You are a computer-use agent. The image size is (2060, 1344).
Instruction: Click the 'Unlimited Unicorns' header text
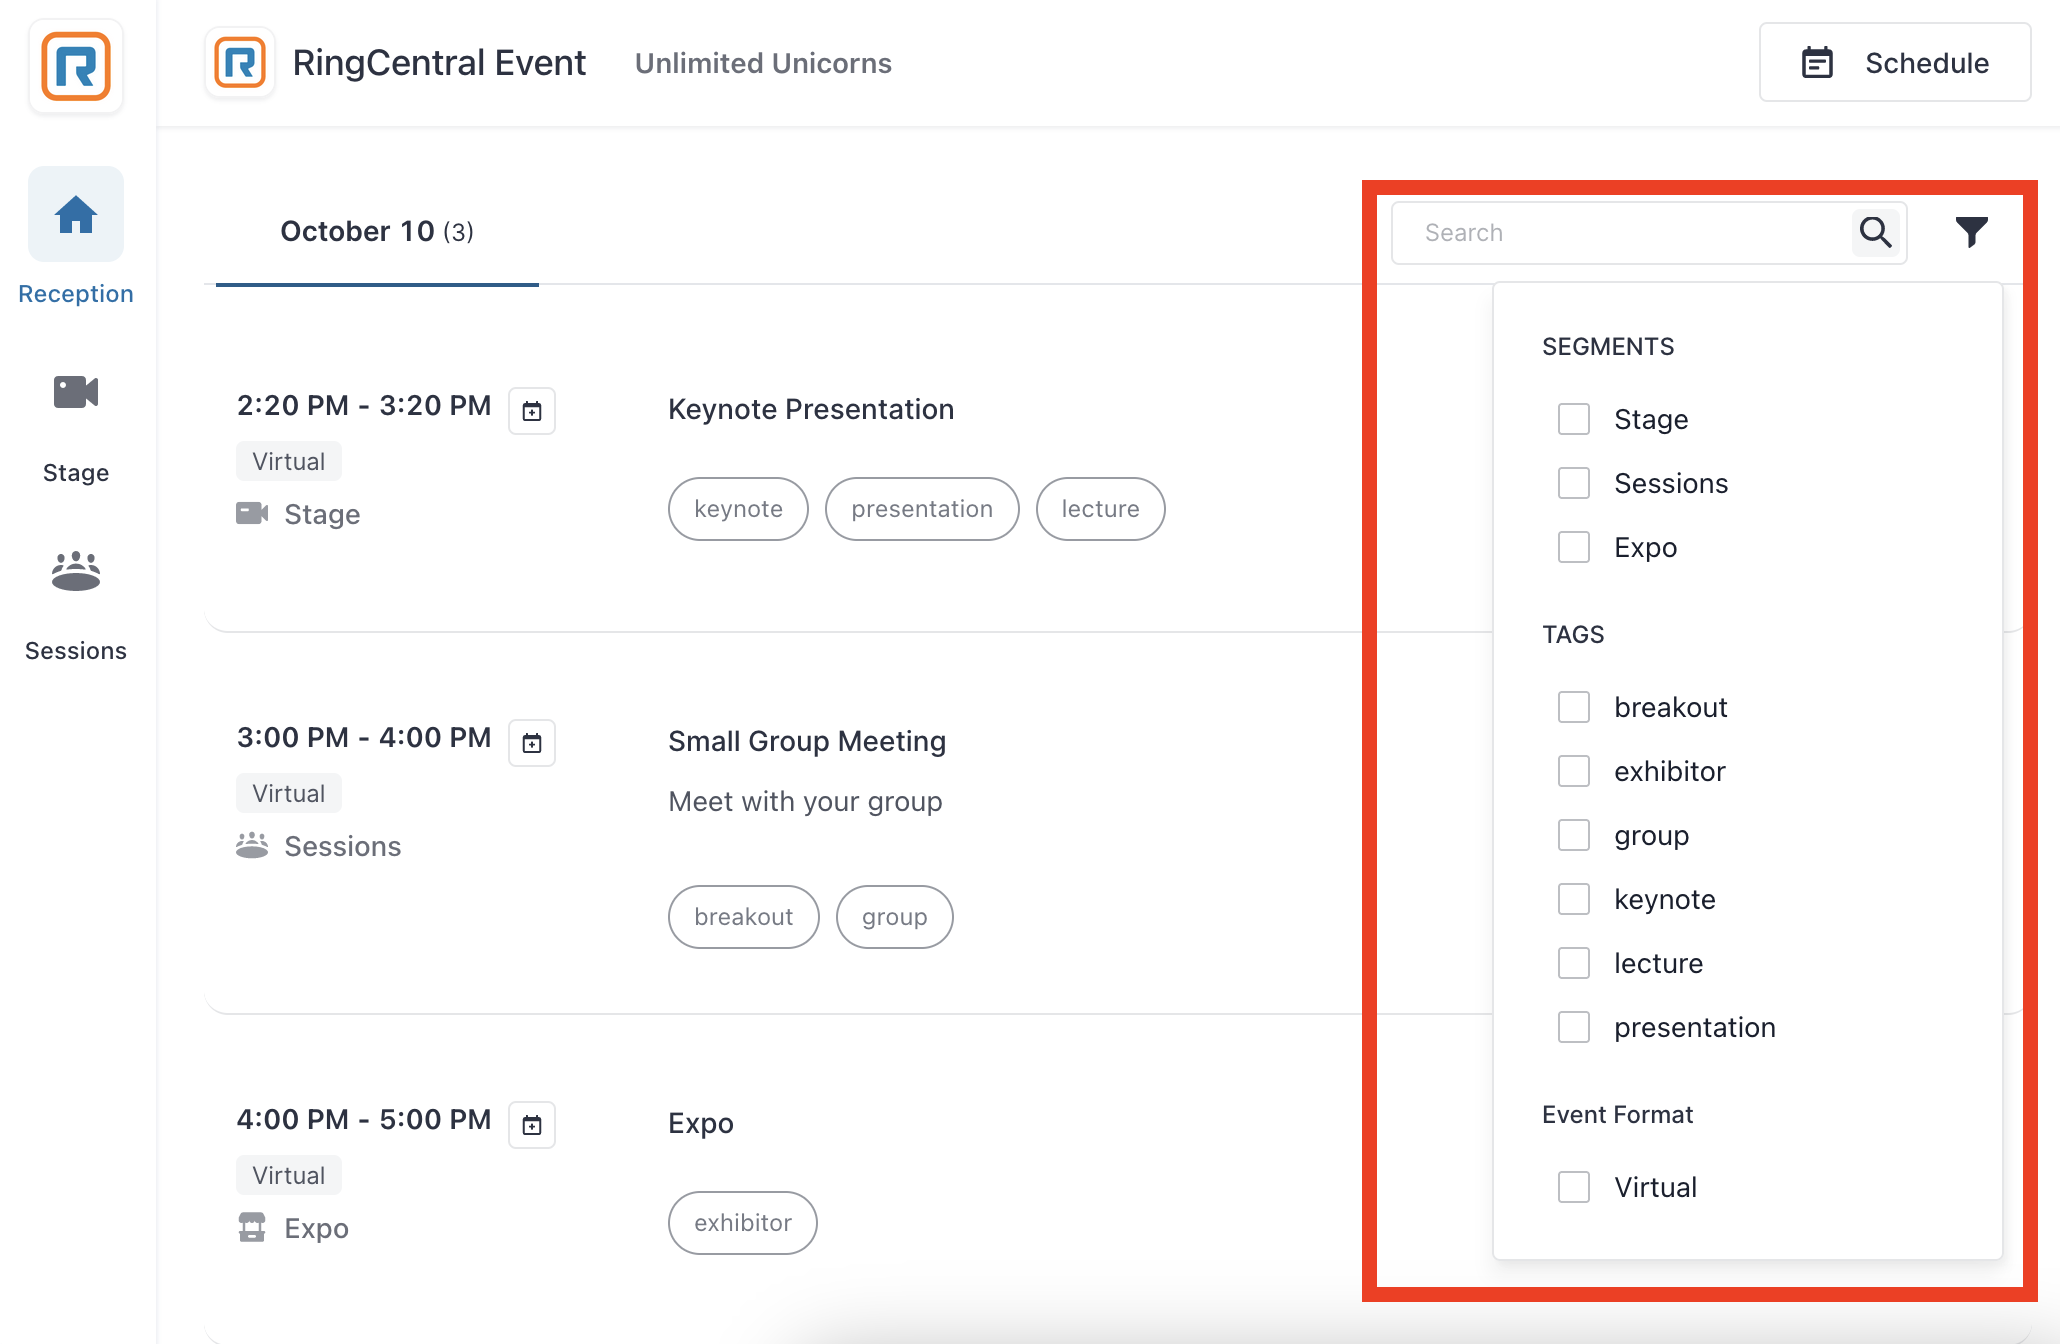click(x=763, y=64)
